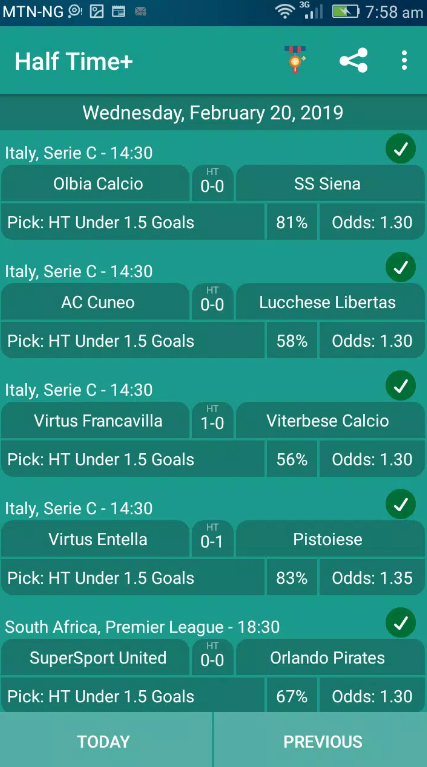The height and width of the screenshot is (767, 427).
Task: Tap the medal award icon
Action: pos(295,60)
